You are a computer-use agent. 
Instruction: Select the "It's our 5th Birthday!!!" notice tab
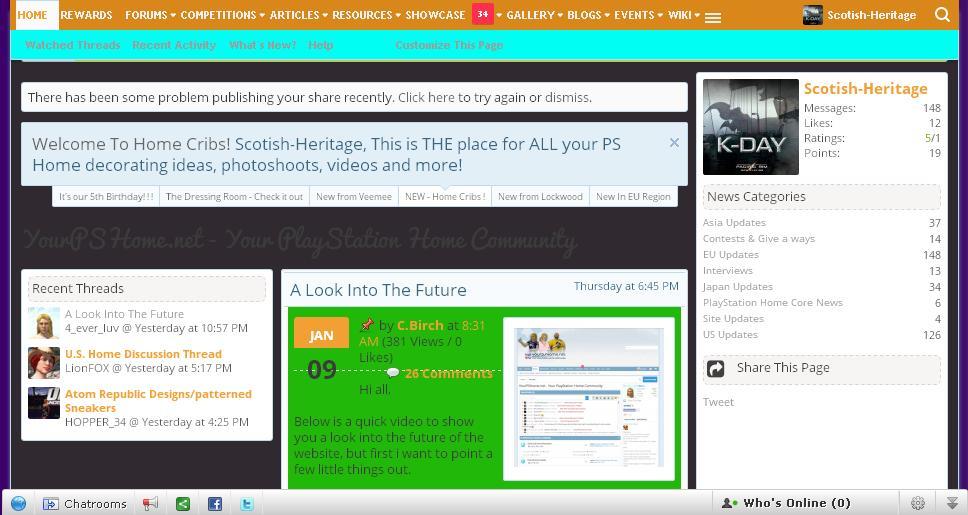[106, 196]
